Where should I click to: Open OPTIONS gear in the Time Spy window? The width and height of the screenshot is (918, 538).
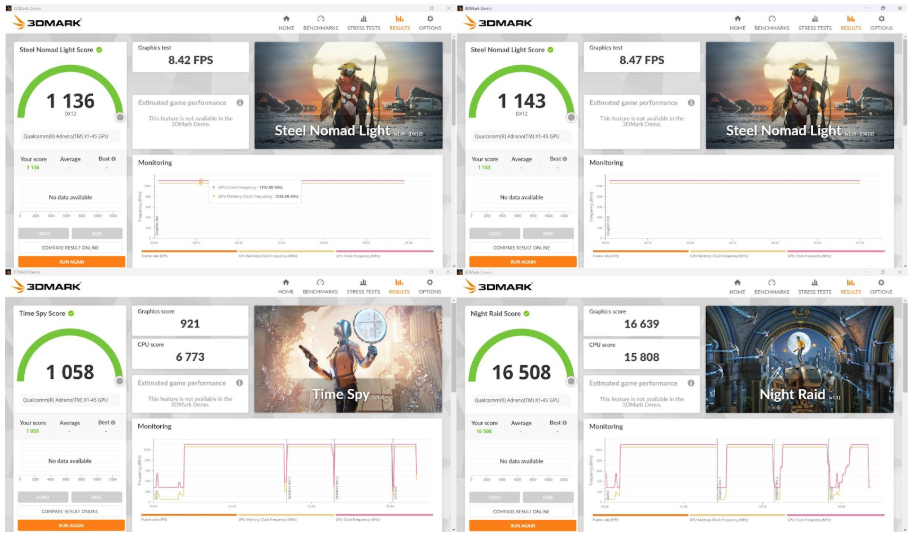430,286
